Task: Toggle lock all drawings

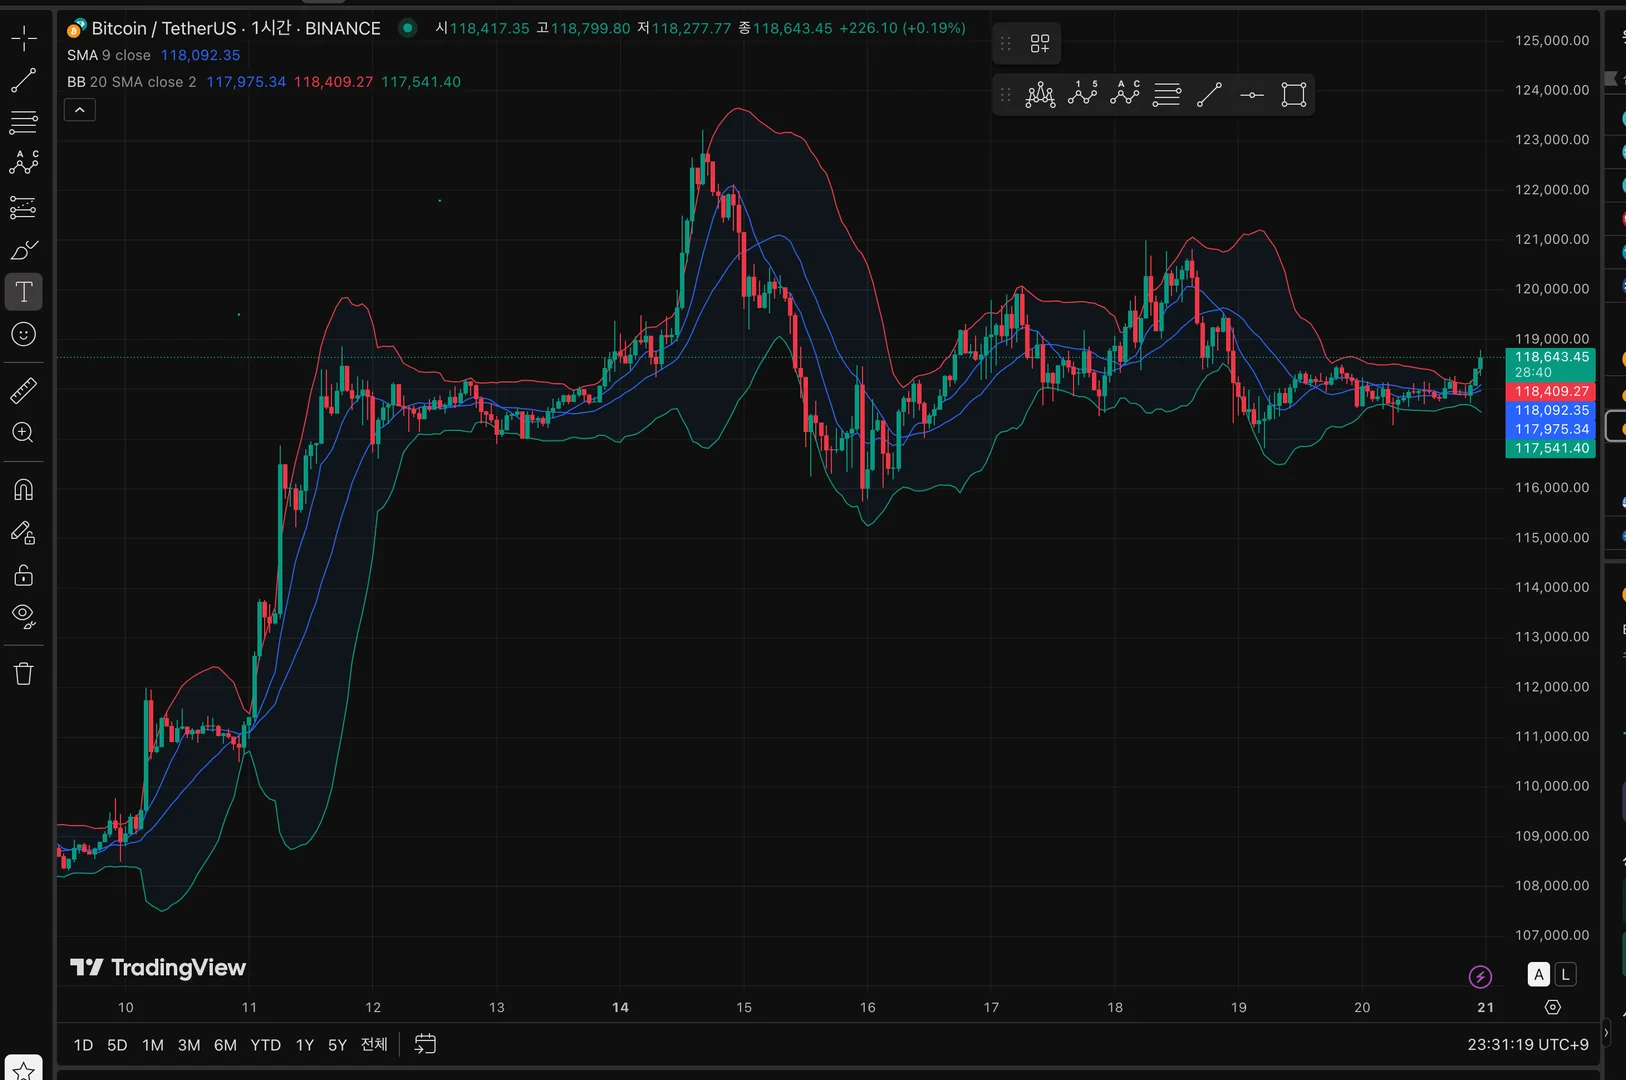Action: [24, 575]
